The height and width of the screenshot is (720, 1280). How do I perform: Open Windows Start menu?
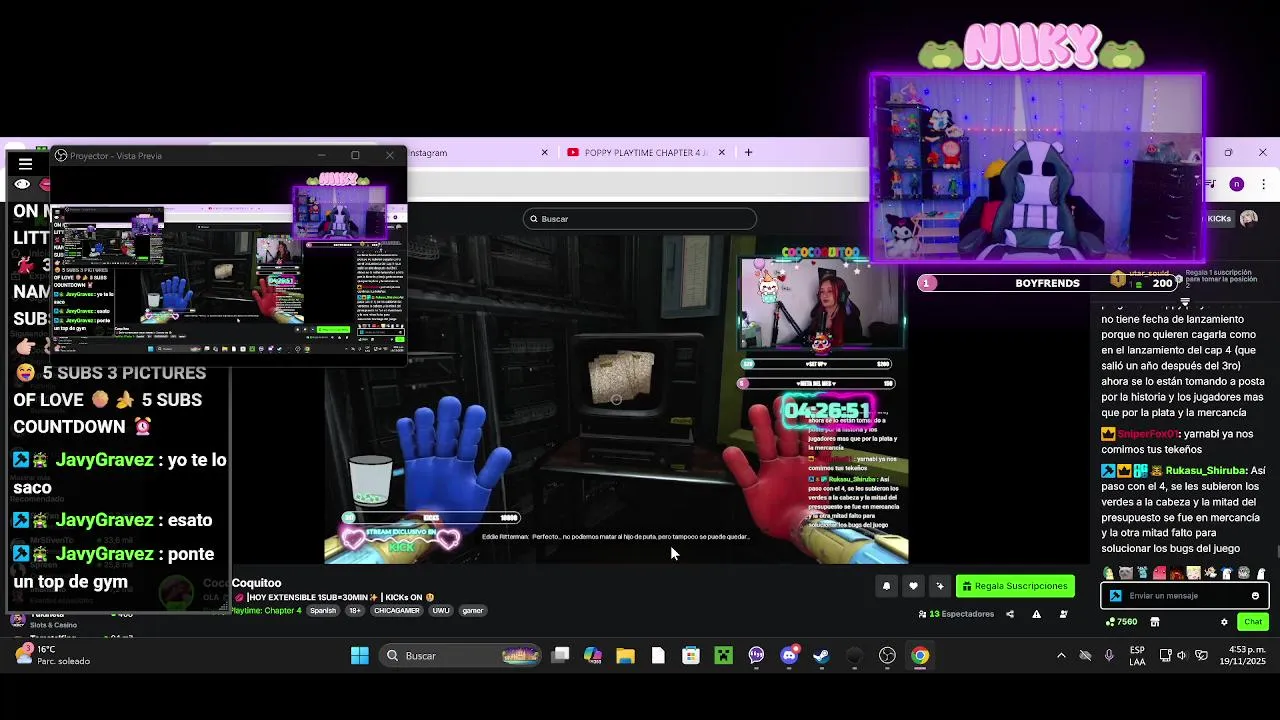tap(360, 656)
